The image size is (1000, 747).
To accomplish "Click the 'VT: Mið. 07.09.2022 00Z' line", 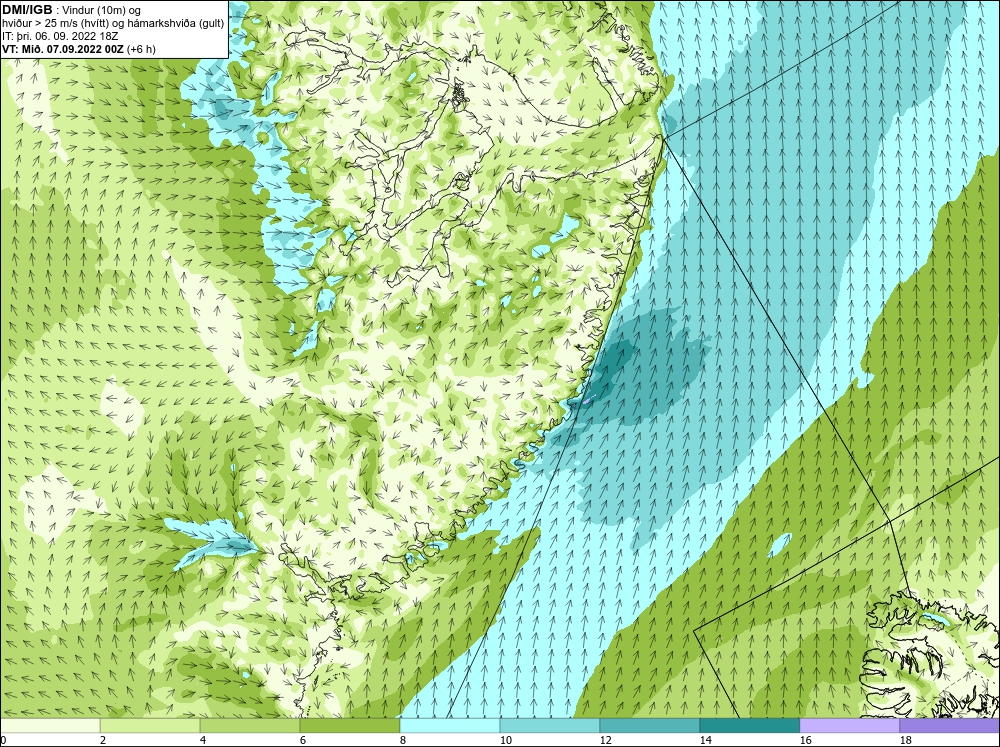I will [63, 48].
